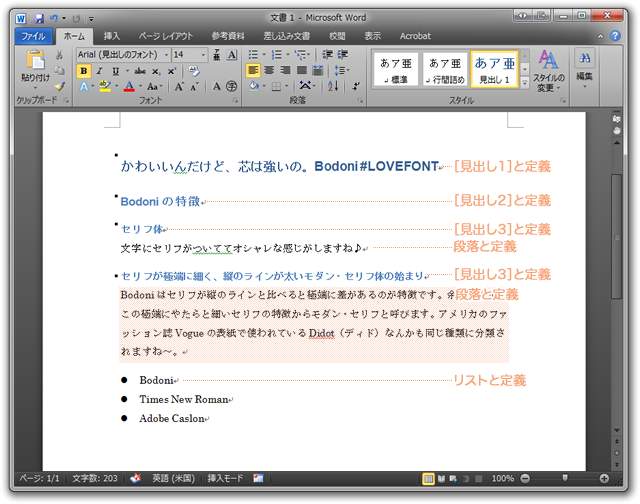
Task: Open the font size dropdown arrow
Action: 203,55
